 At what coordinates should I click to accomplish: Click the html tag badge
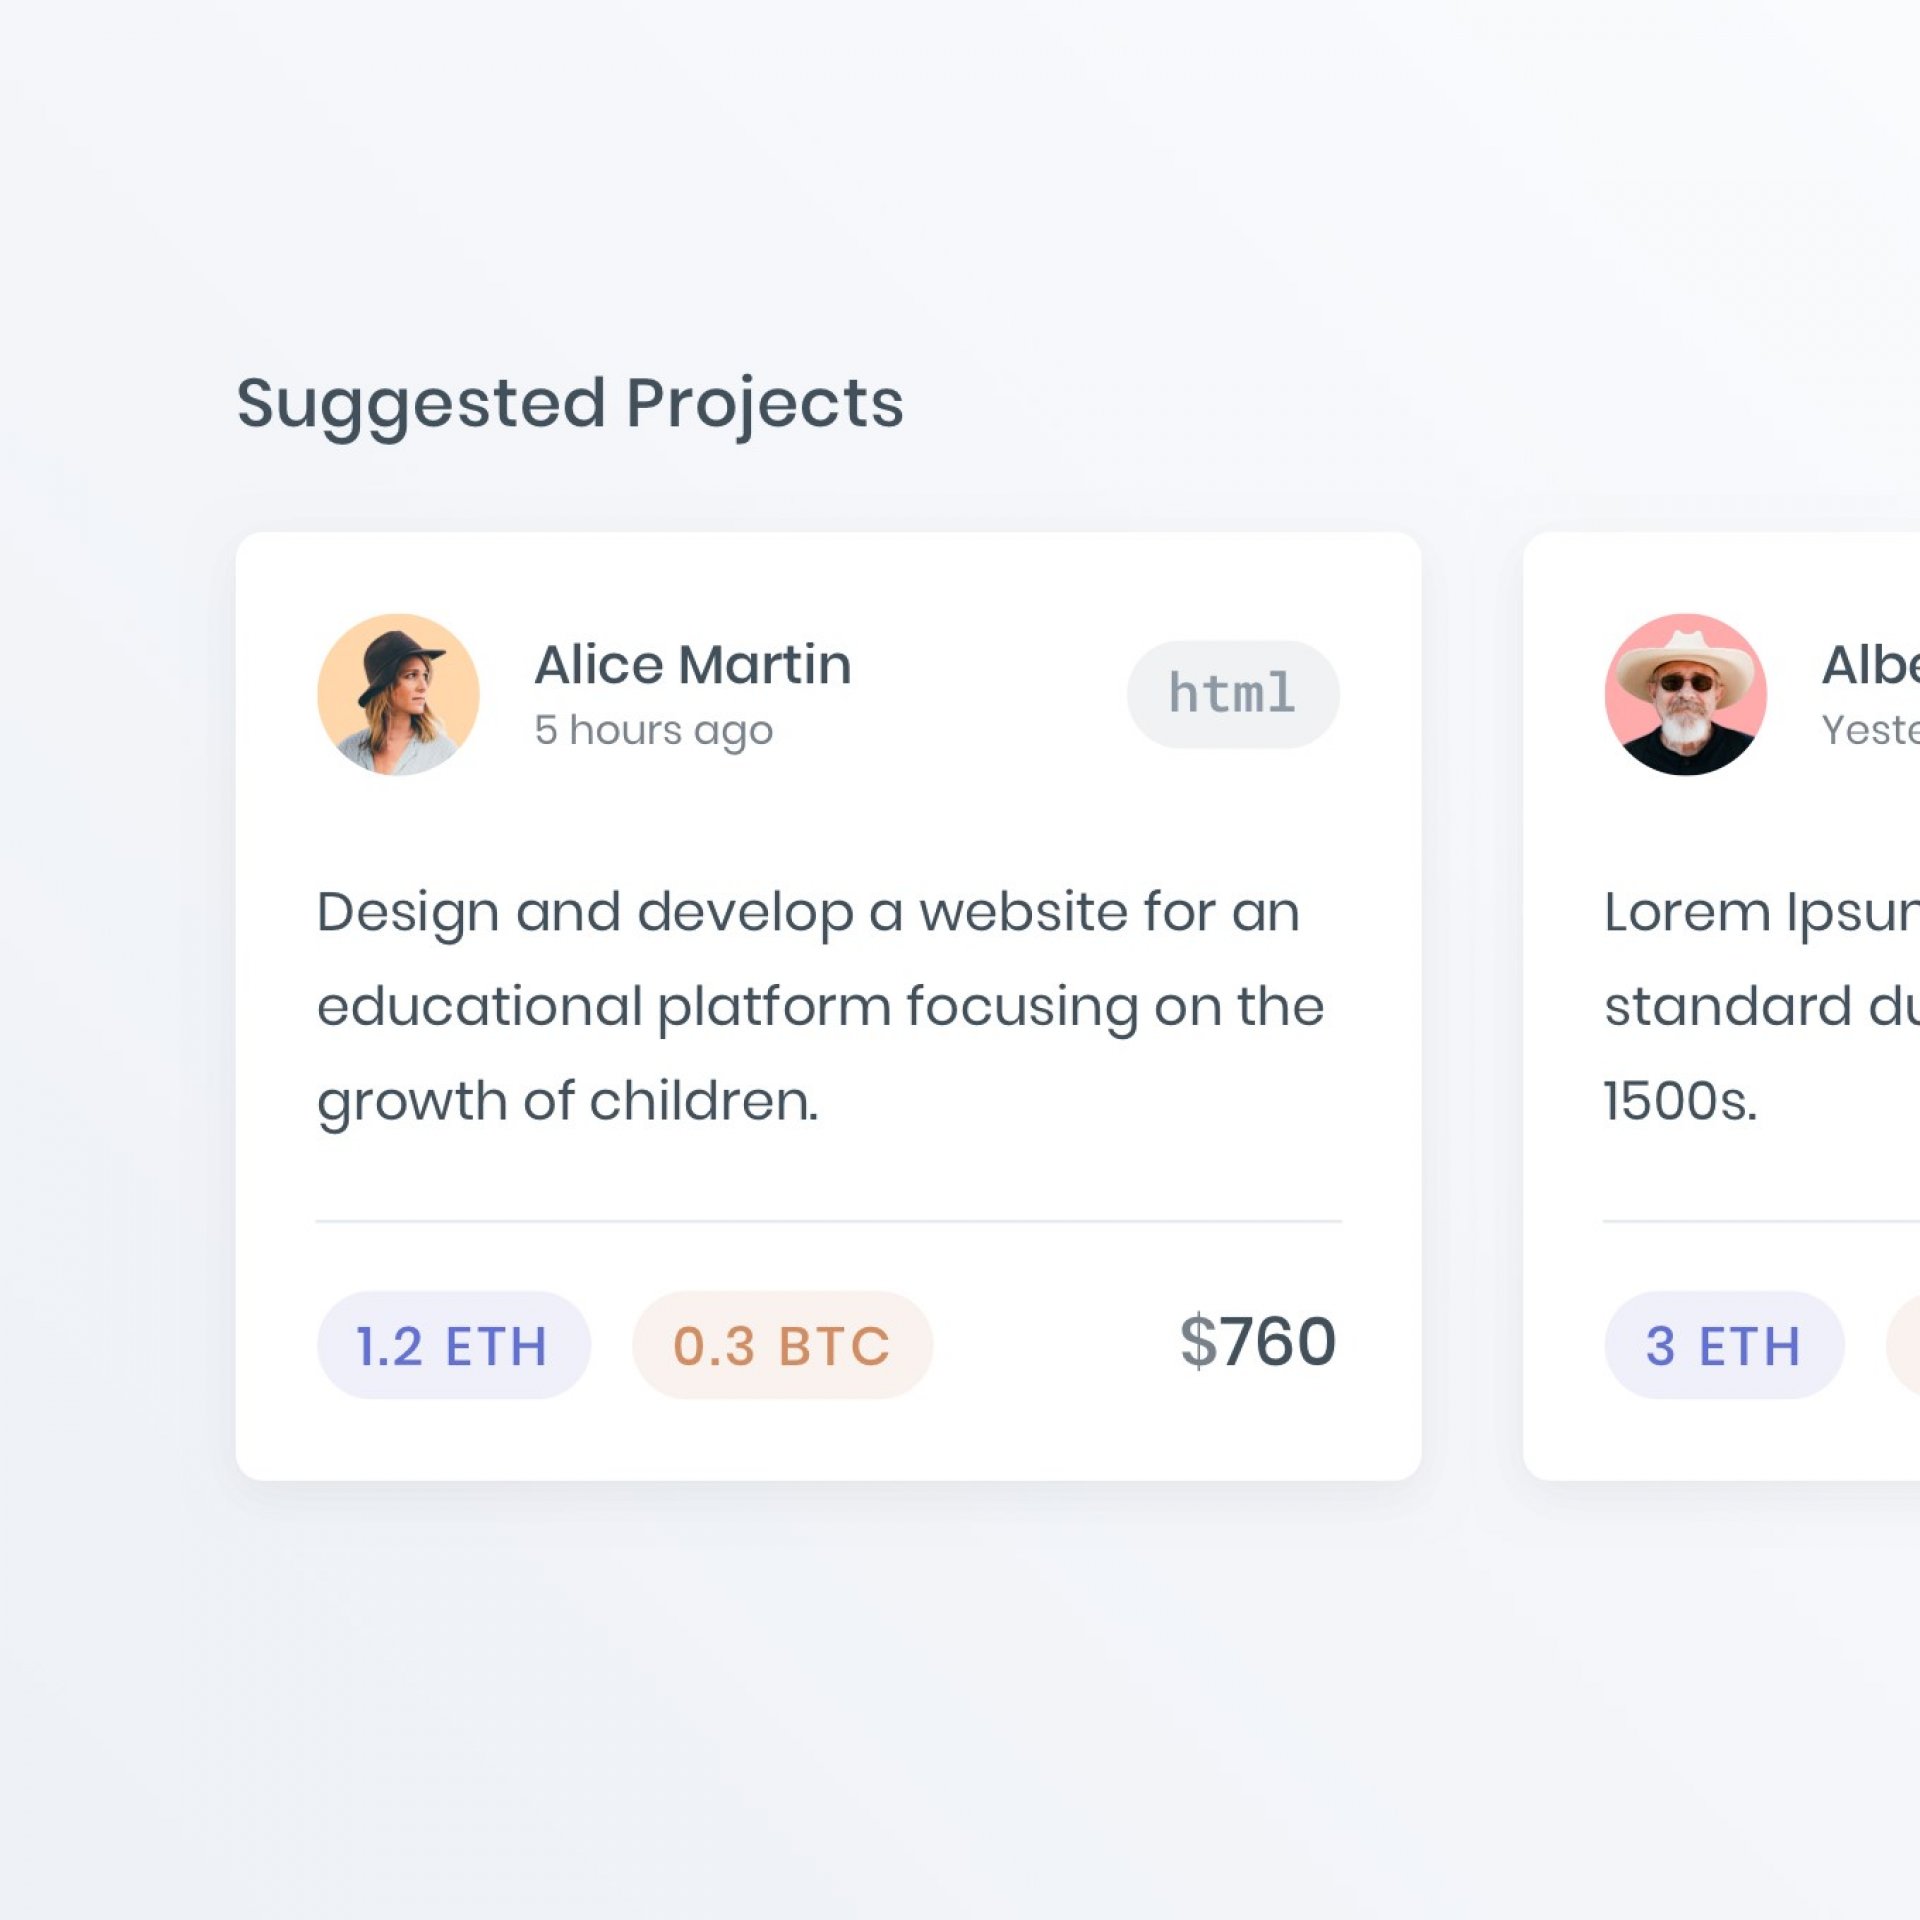coord(1232,694)
